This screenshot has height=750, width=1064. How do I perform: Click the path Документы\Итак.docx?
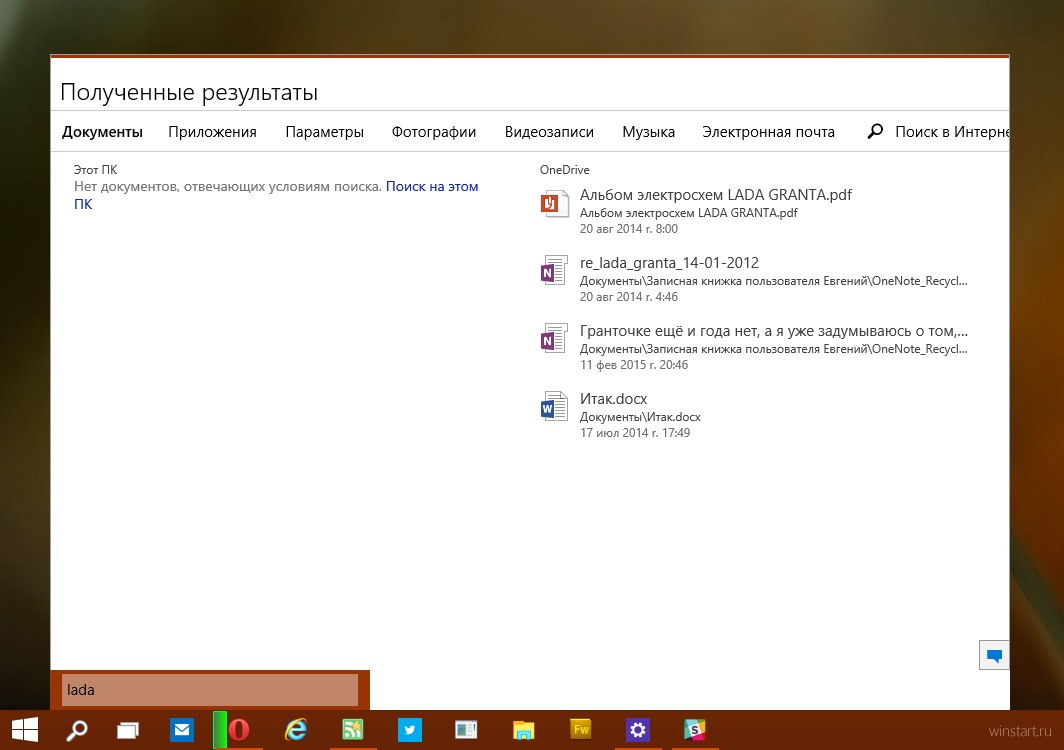(640, 417)
